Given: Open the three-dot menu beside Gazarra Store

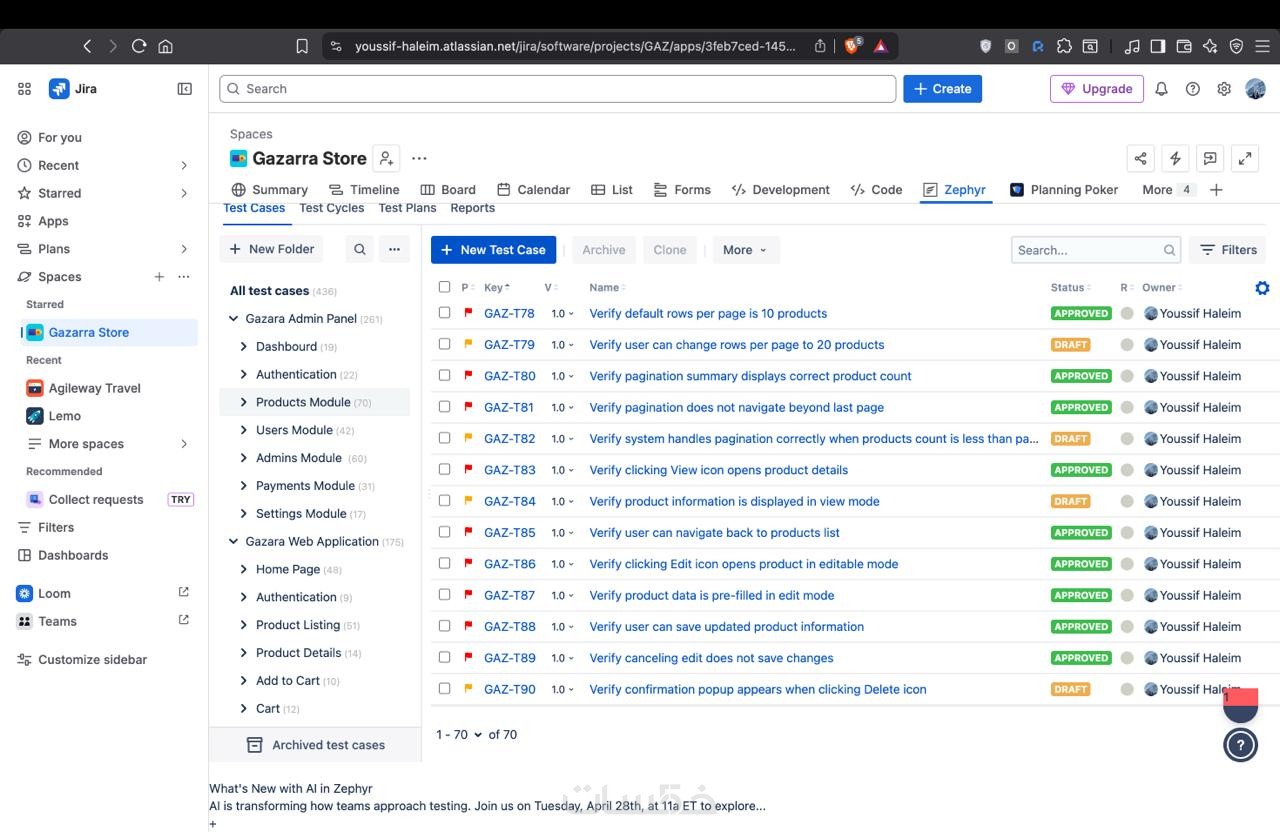Looking at the screenshot, I should coord(419,158).
